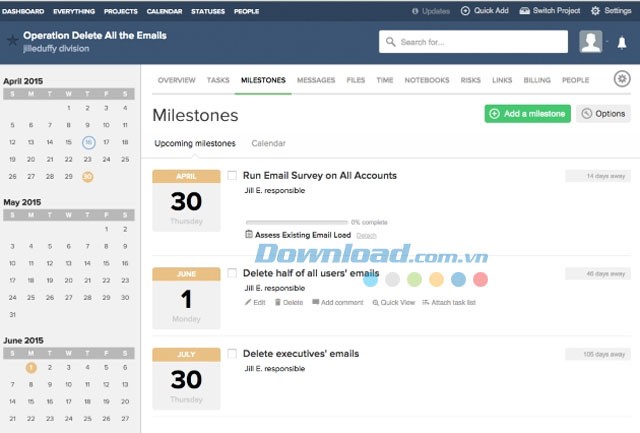Click the Add a milestone button

pyautogui.click(x=527, y=114)
